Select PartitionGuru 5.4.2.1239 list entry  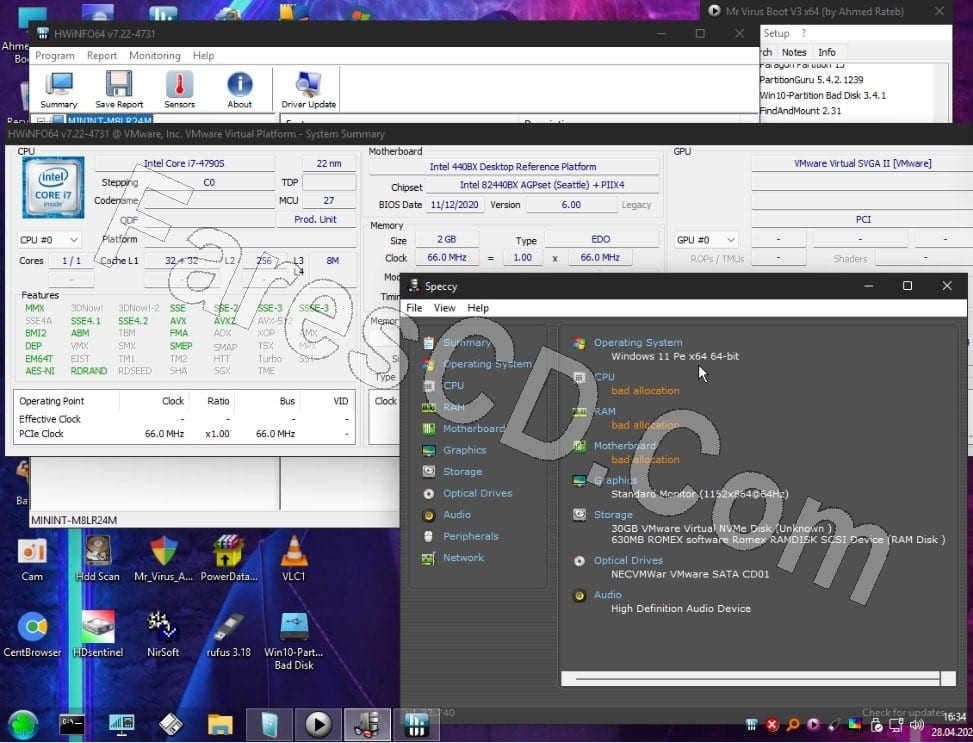pyautogui.click(x=811, y=80)
